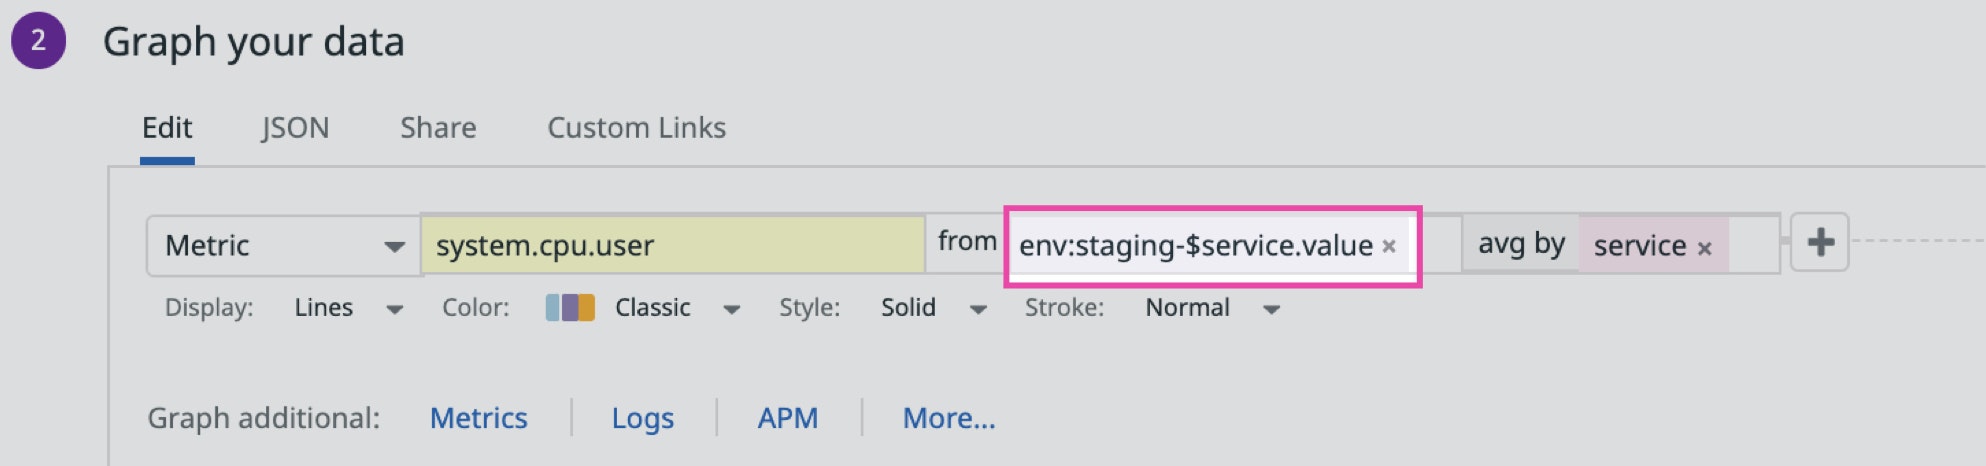Screen dimensions: 1986x466
Task: Click the plus icon to add query
Action: coord(1819,242)
